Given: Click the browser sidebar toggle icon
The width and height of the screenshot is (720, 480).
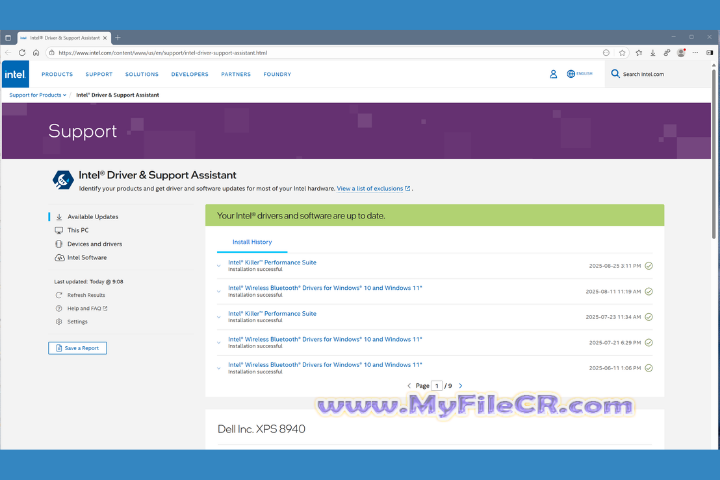Looking at the screenshot, I should (x=709, y=53).
